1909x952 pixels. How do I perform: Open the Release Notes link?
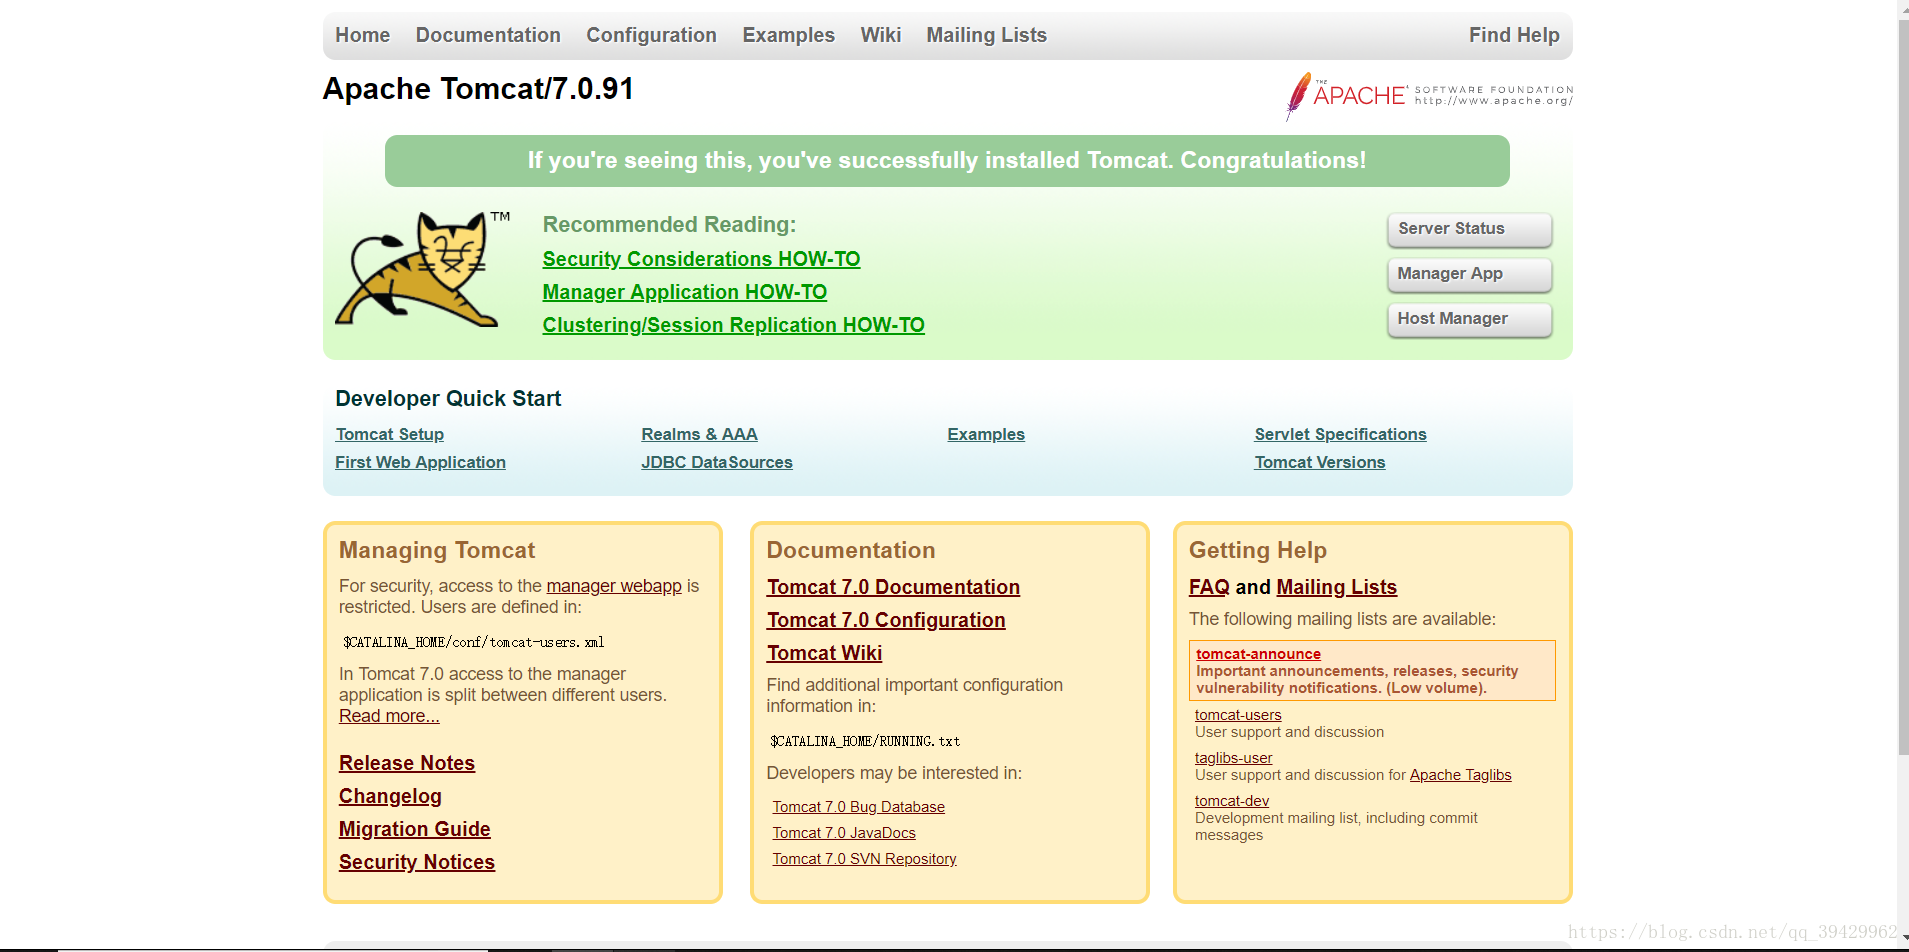click(x=406, y=763)
